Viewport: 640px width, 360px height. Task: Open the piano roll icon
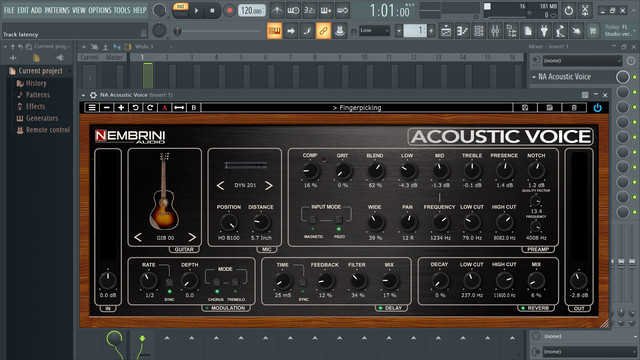462,31
